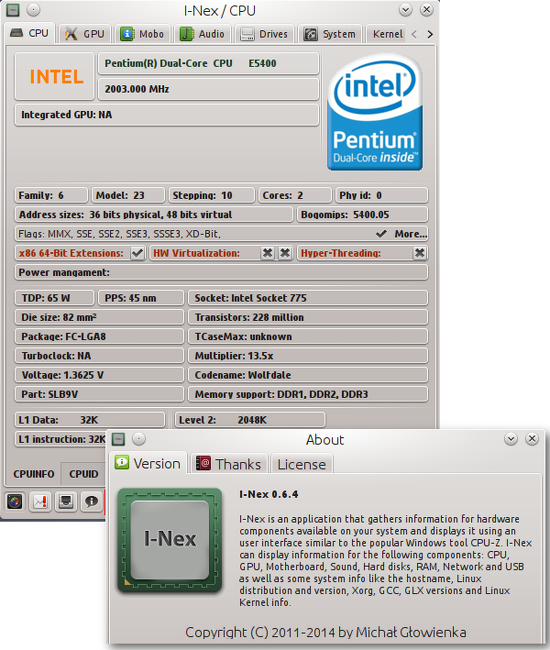Click the TCaseMax: unknown field
The image size is (550, 650).
click(x=308, y=337)
